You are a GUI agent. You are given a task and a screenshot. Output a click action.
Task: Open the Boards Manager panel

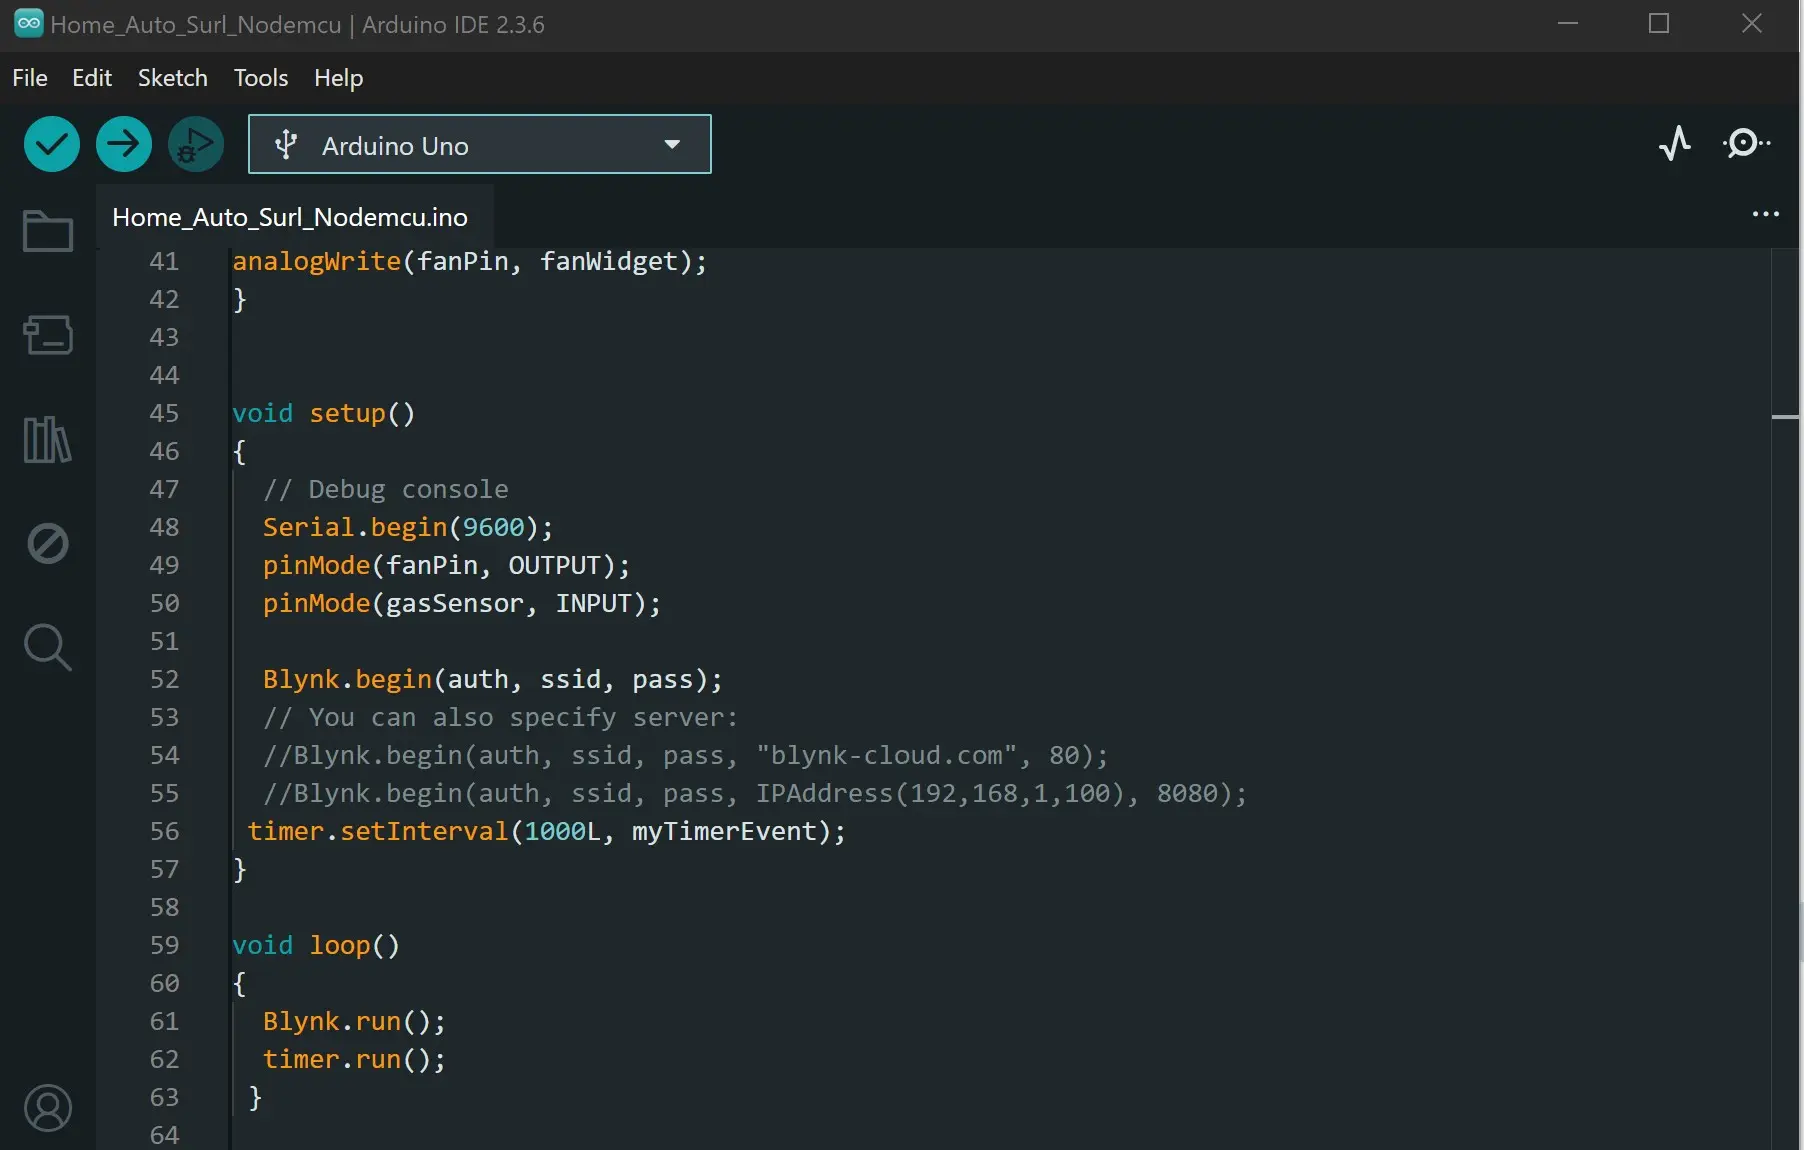coord(48,335)
